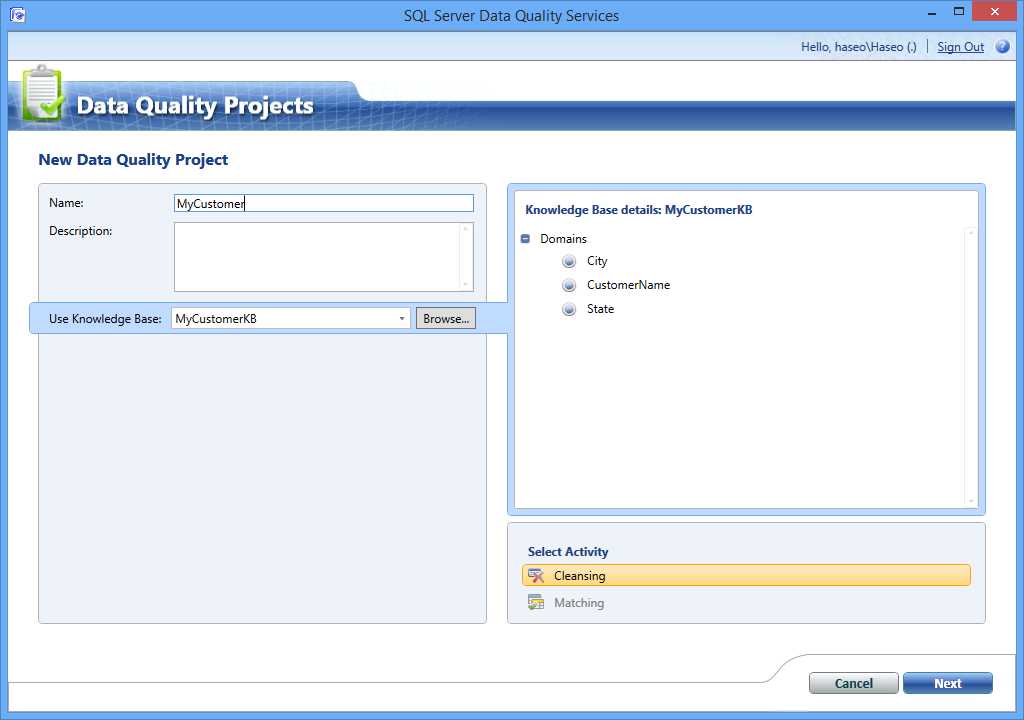1024x720 pixels.
Task: Click the Cleansing activity icon
Action: click(x=536, y=576)
